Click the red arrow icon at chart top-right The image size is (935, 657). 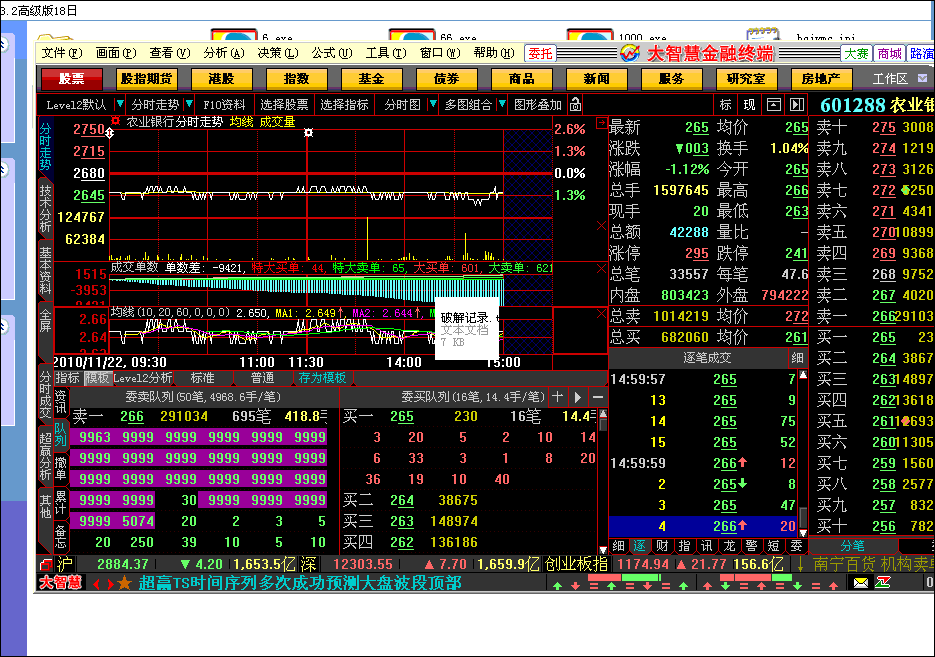[x=602, y=123]
